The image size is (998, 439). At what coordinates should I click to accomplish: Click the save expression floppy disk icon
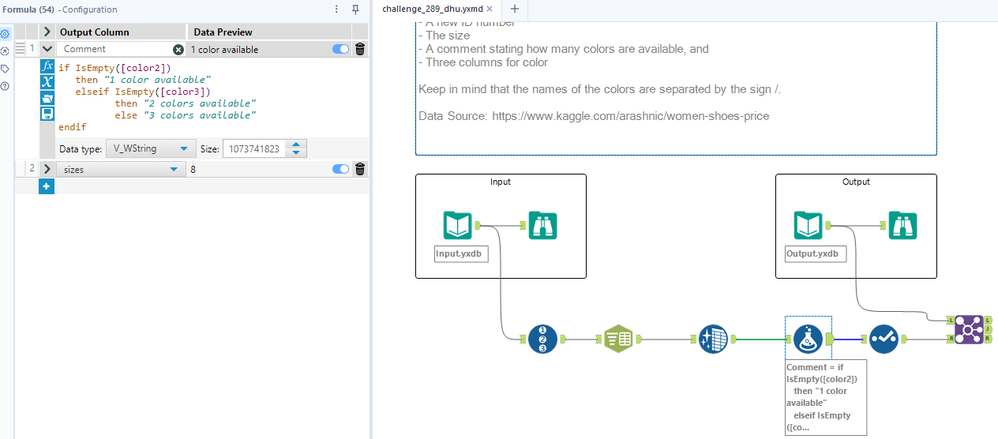pos(47,114)
